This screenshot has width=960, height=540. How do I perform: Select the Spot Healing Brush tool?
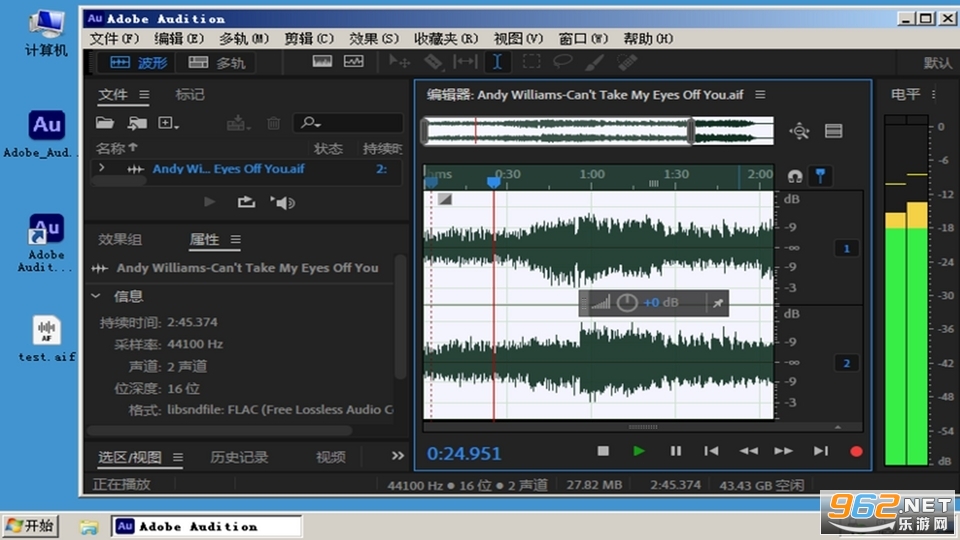(x=626, y=62)
